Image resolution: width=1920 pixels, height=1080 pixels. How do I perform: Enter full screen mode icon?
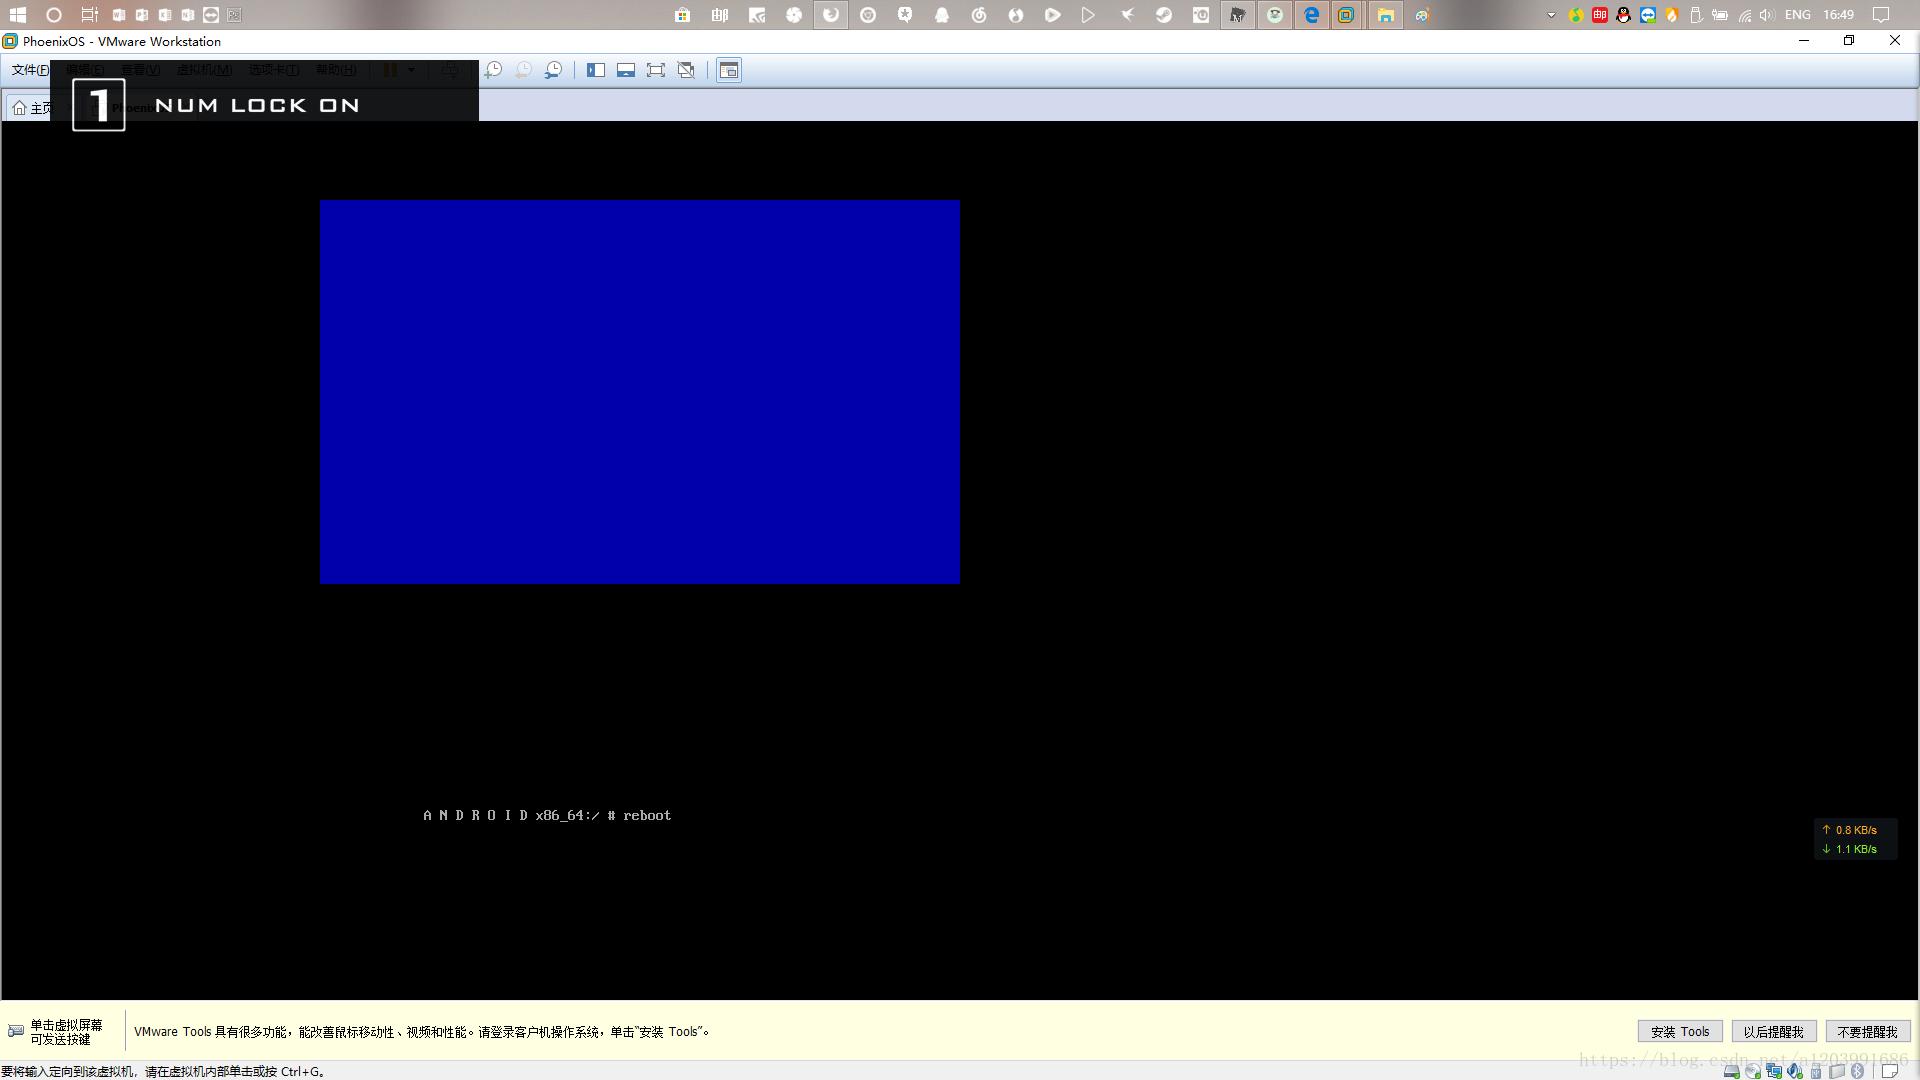(656, 70)
